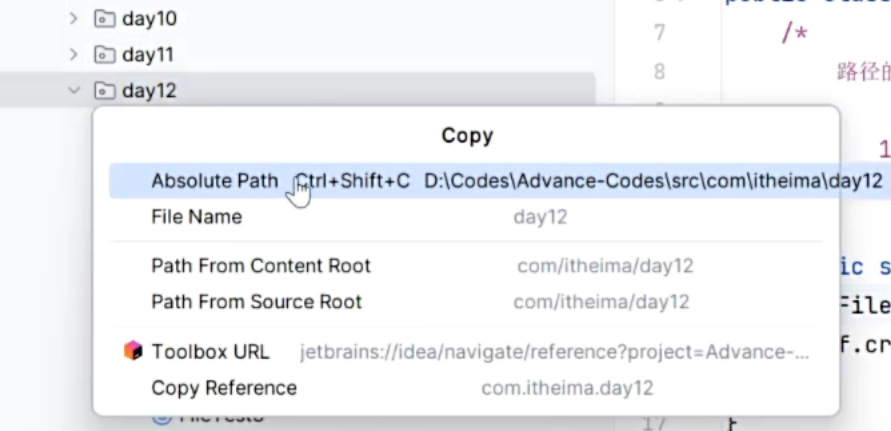Image resolution: width=891 pixels, height=431 pixels.
Task: Select the day11 package label
Action: click(x=148, y=54)
